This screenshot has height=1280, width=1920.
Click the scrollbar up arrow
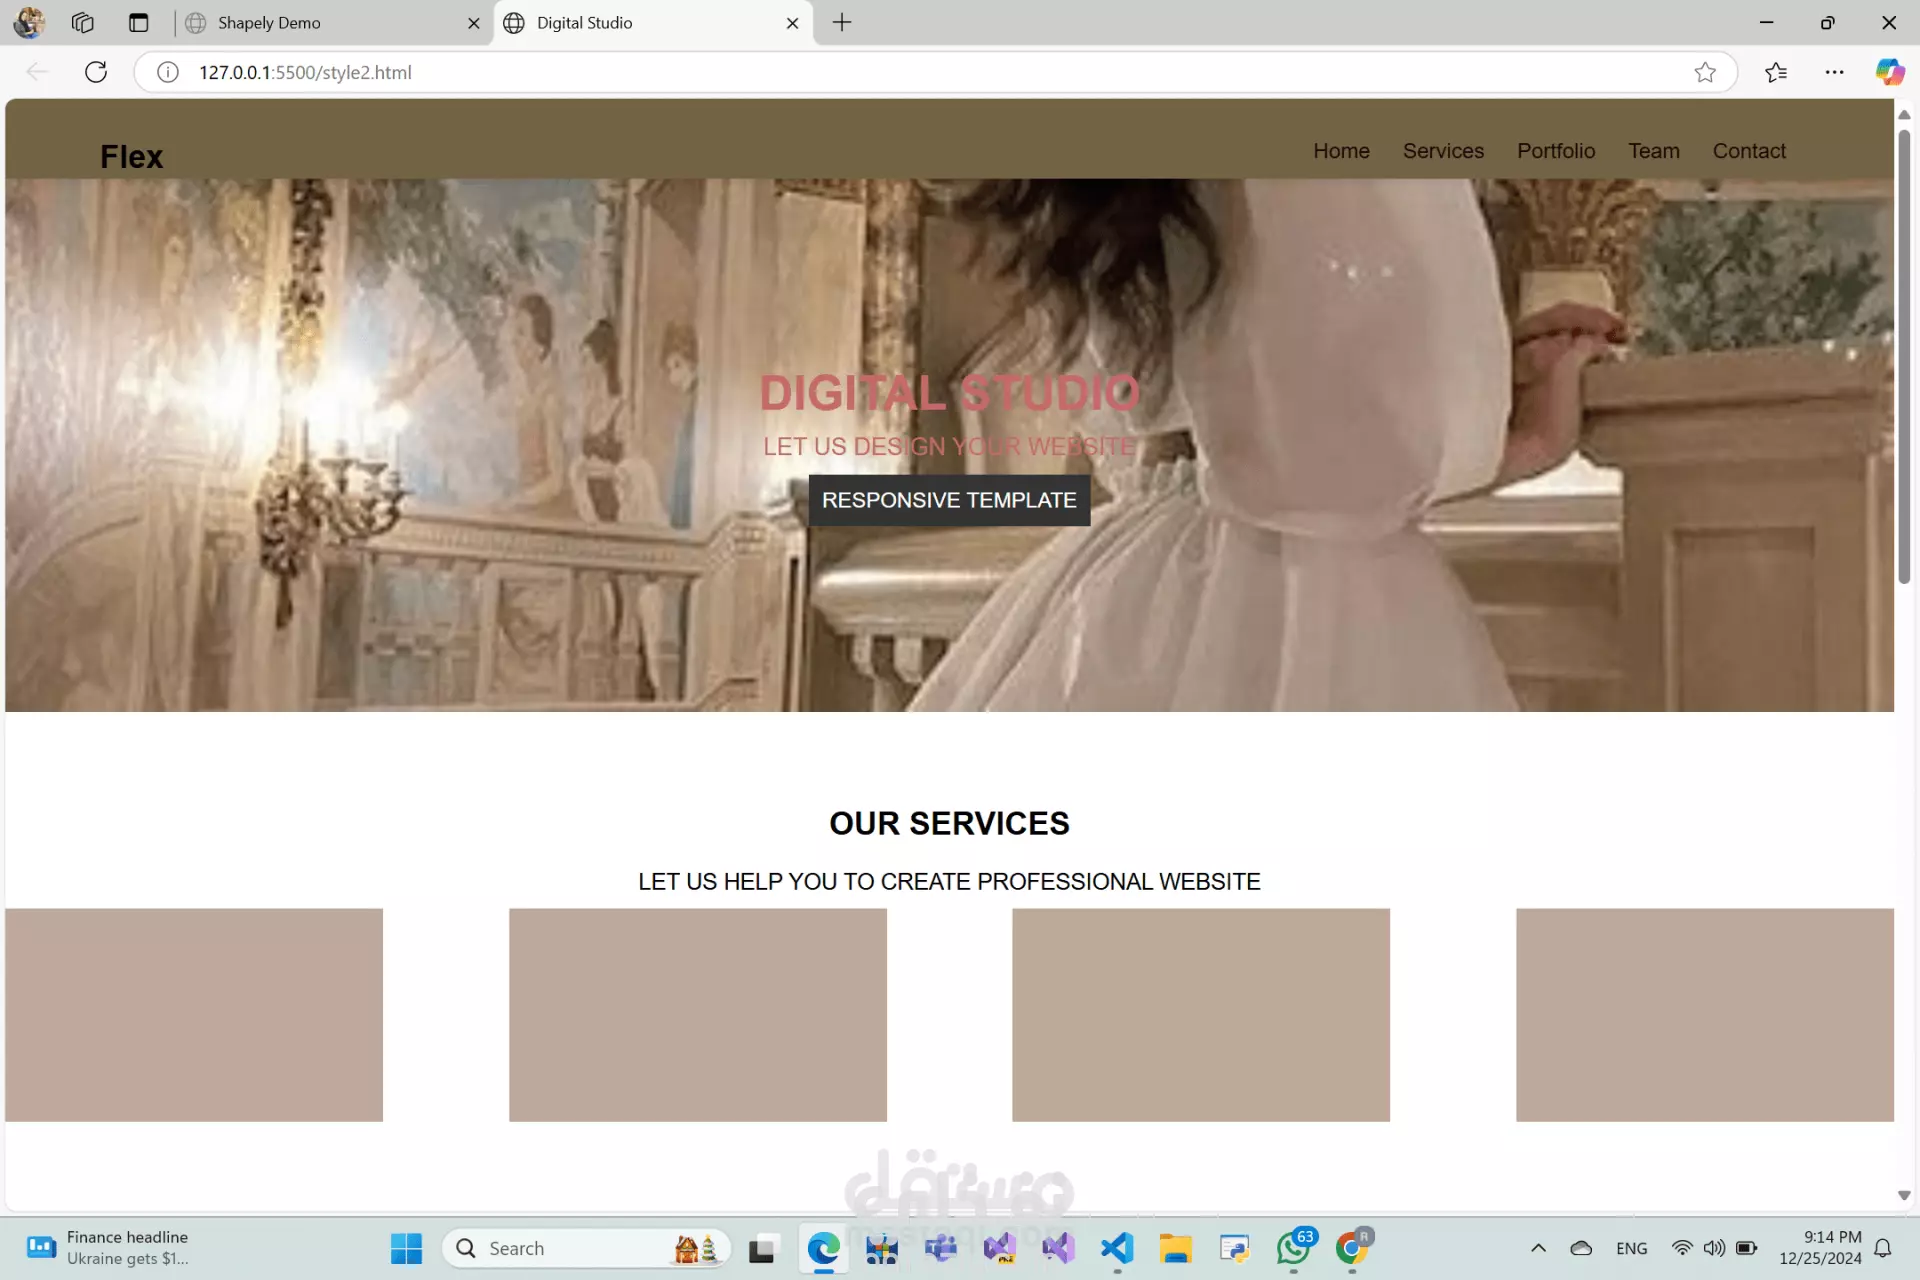pos(1904,115)
